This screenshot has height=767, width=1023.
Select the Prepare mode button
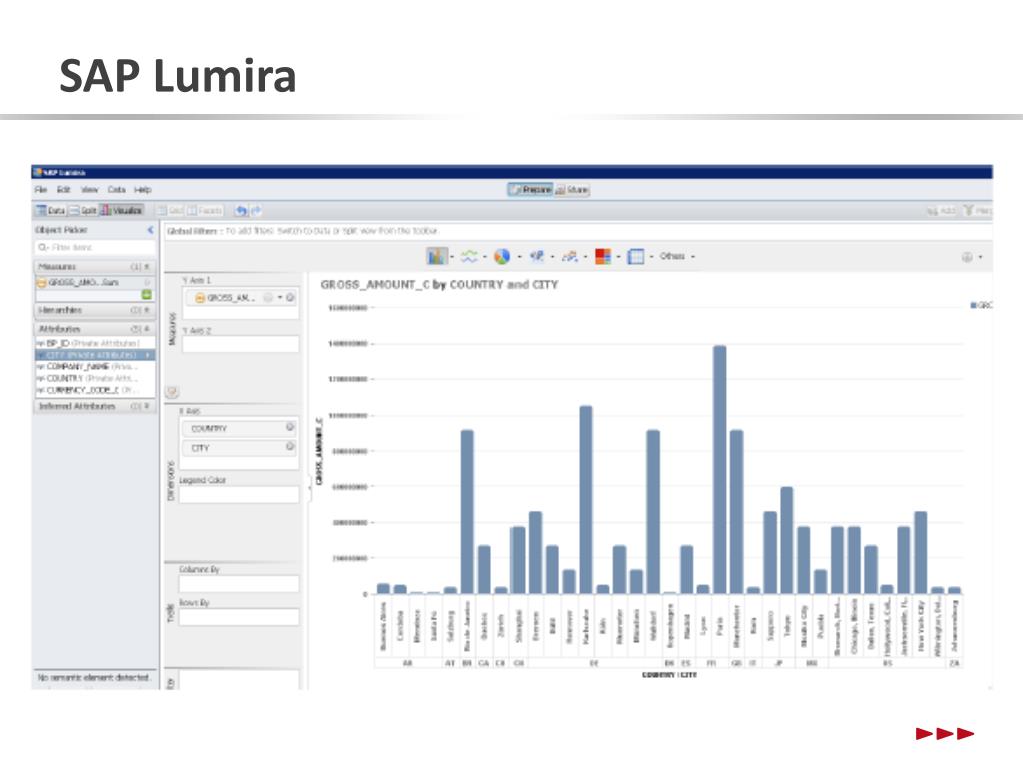530,190
